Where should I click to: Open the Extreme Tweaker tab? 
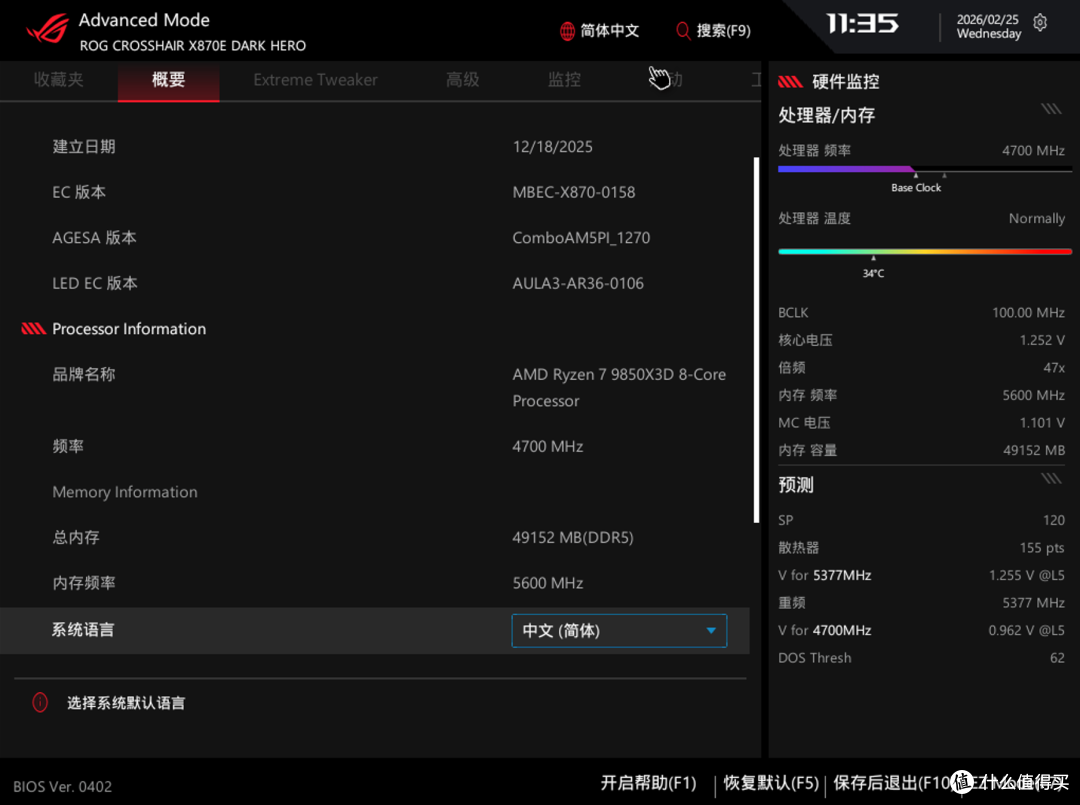tap(315, 80)
